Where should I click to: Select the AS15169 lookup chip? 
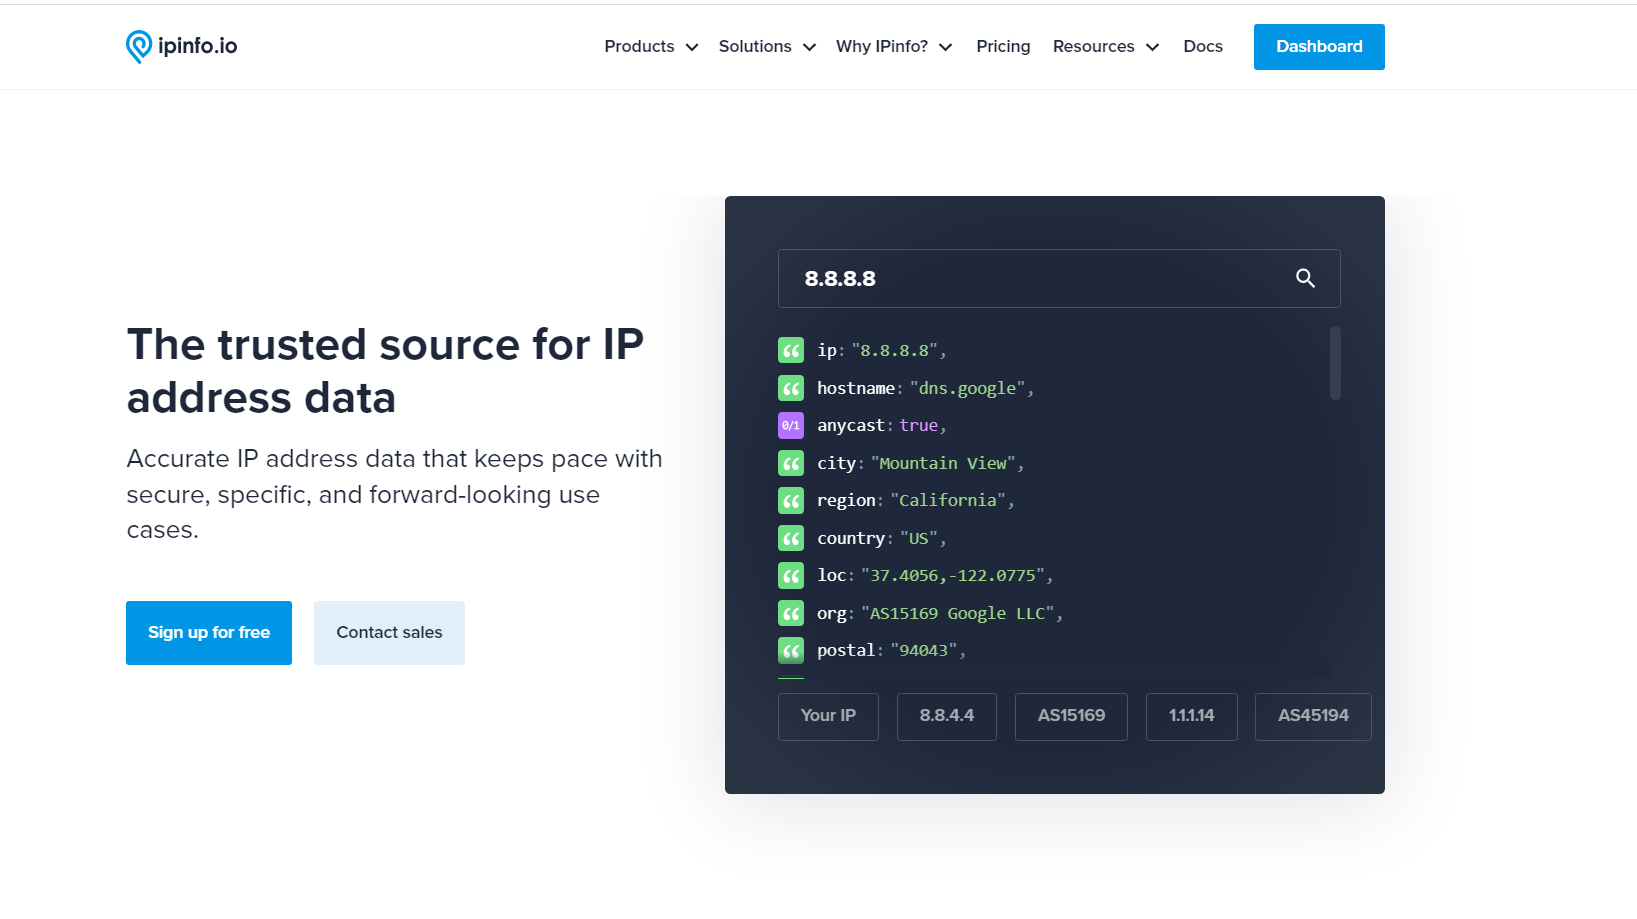[1071, 716]
